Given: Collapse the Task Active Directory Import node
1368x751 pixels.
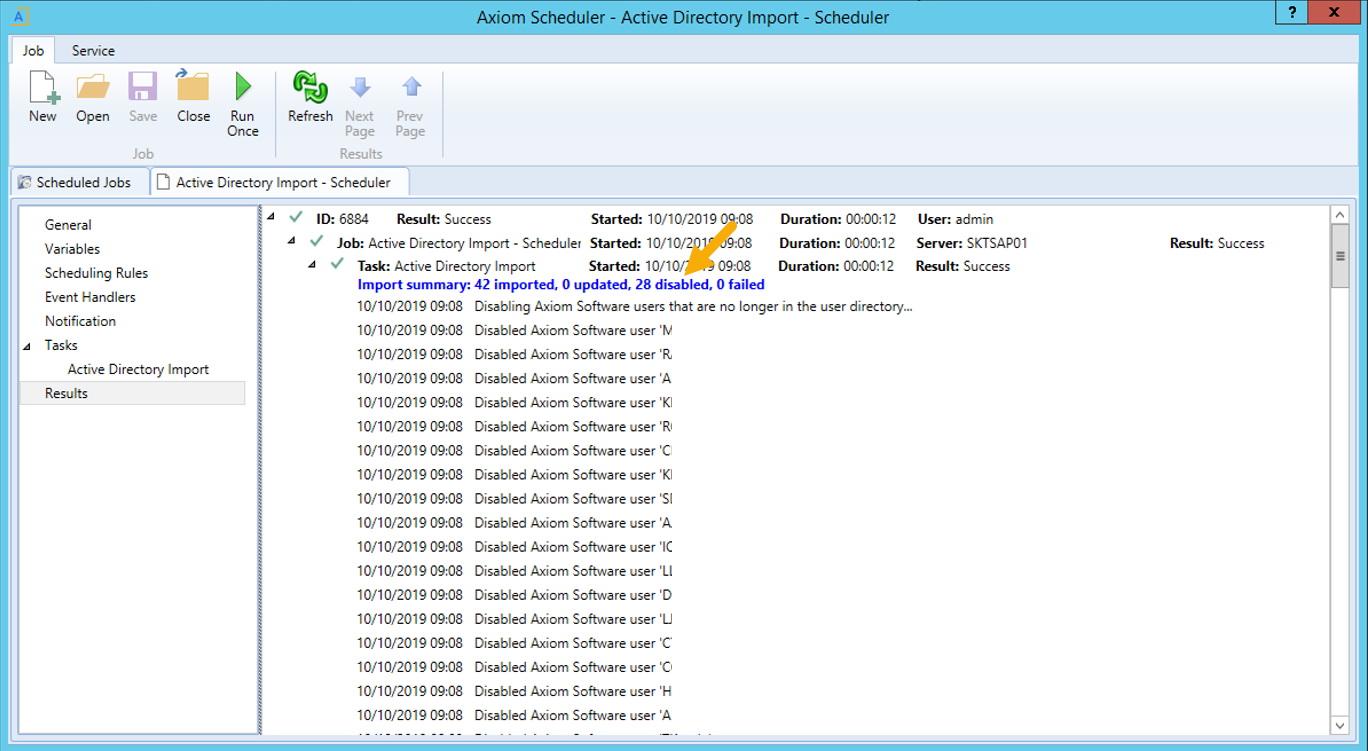Looking at the screenshot, I should click(312, 265).
